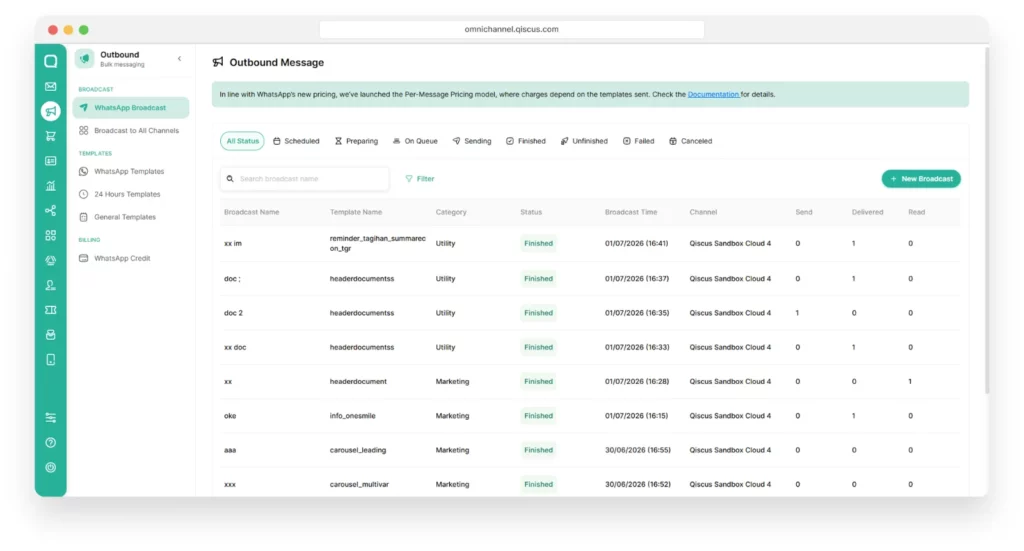Open the help question mark icon
The height and width of the screenshot is (551, 1024).
pos(50,443)
